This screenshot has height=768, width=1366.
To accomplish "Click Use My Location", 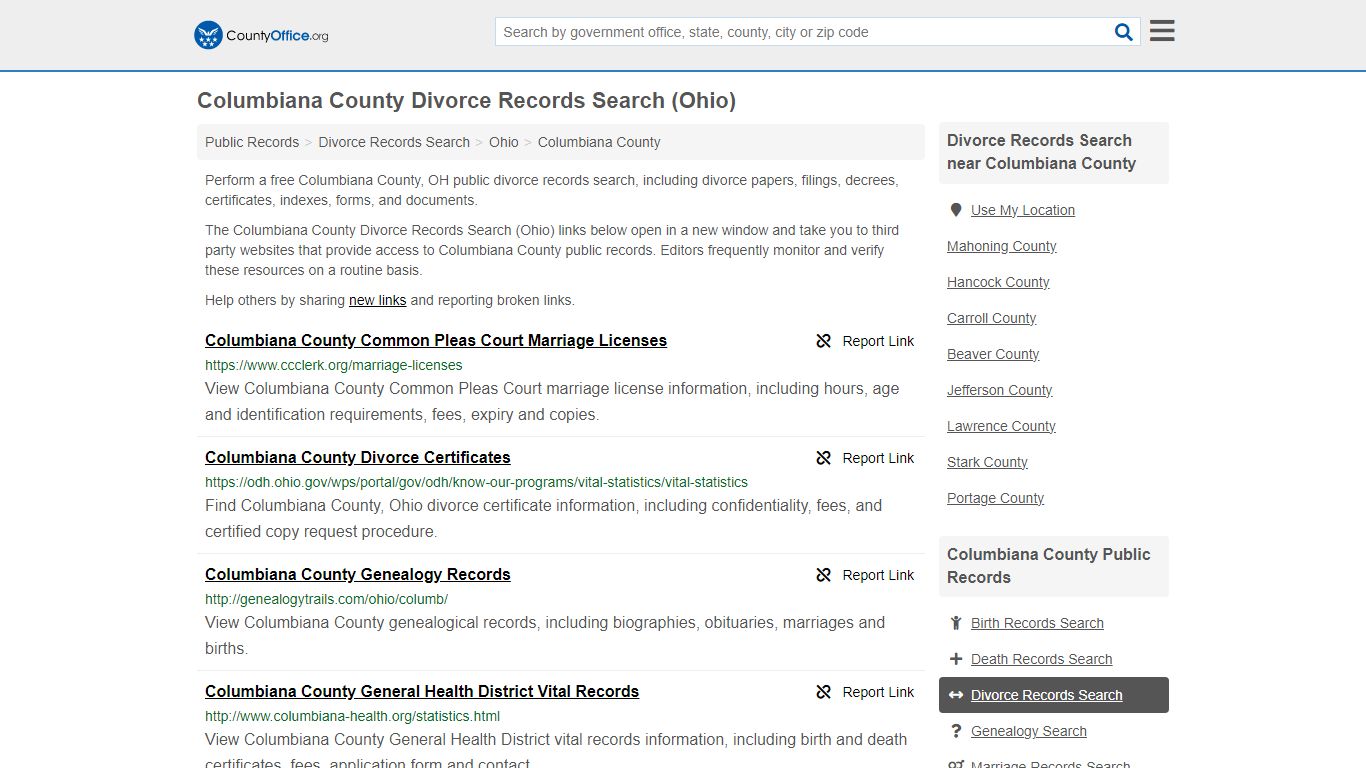I will click(1023, 210).
